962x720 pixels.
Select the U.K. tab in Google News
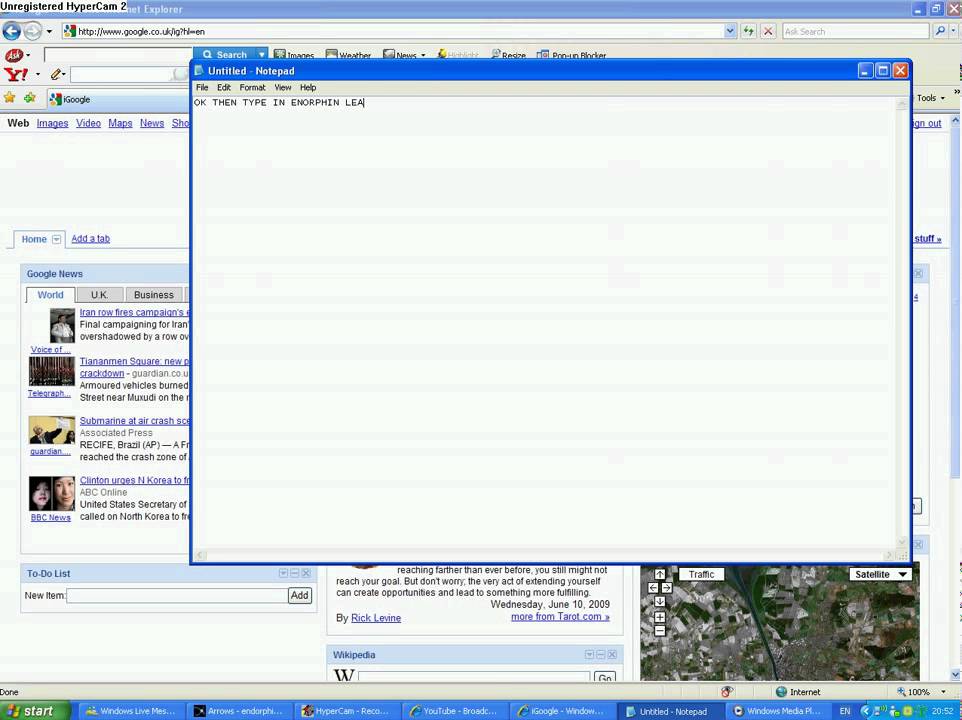(99, 295)
